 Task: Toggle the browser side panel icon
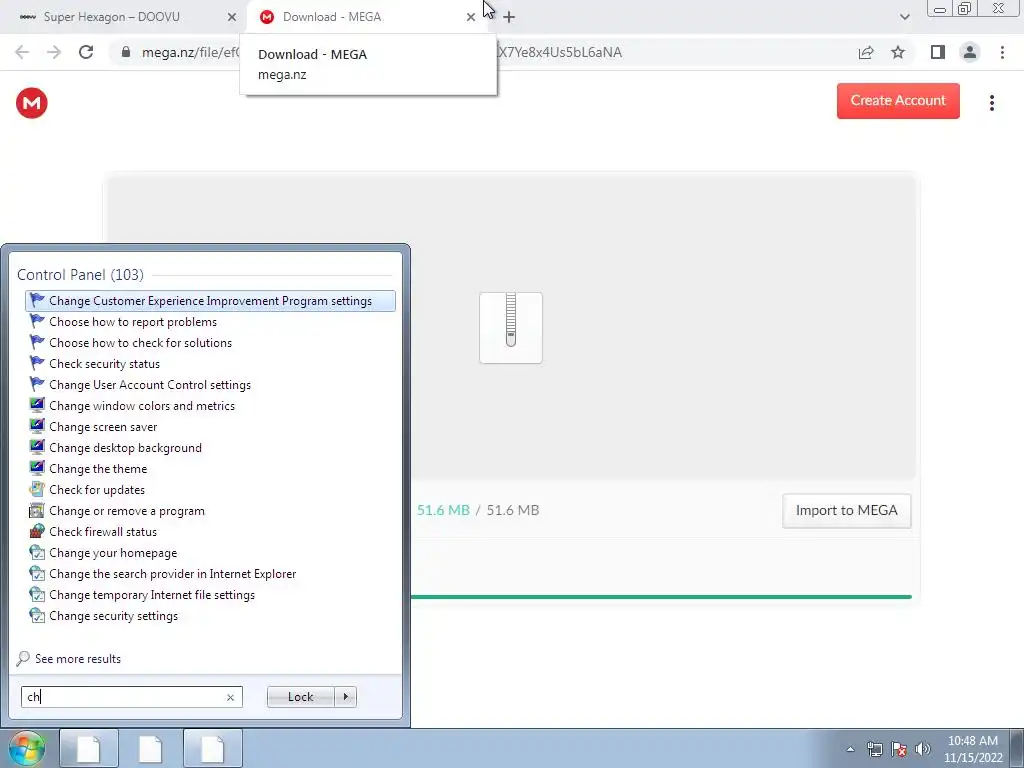point(938,52)
